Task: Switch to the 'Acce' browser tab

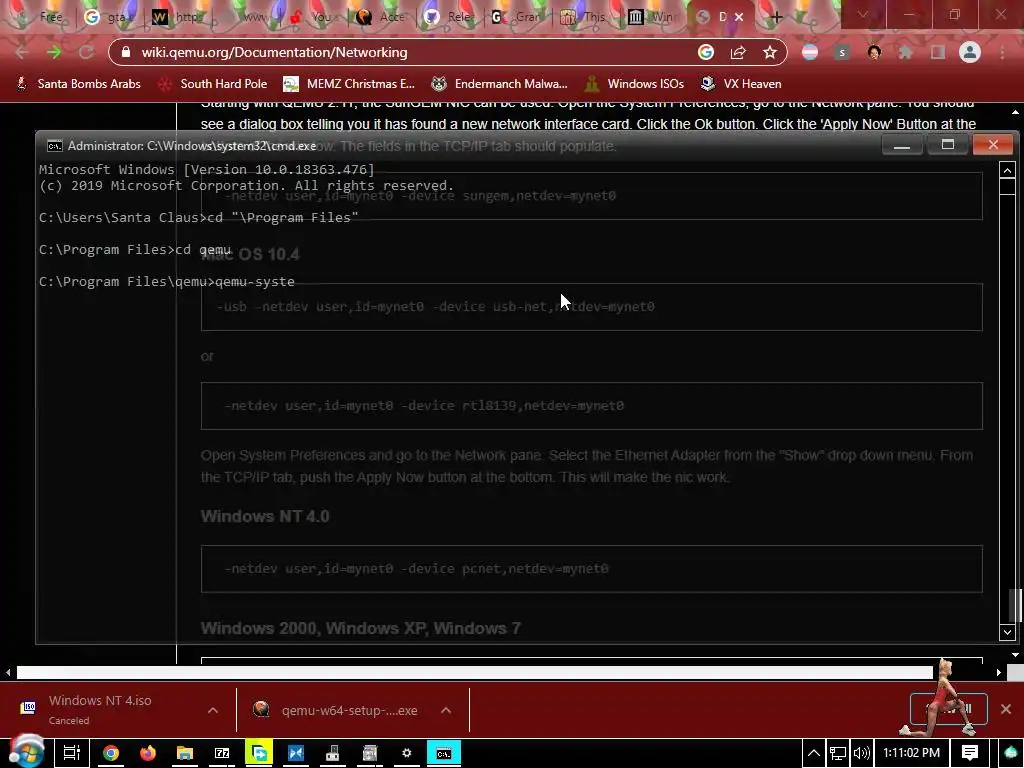Action: click(381, 17)
